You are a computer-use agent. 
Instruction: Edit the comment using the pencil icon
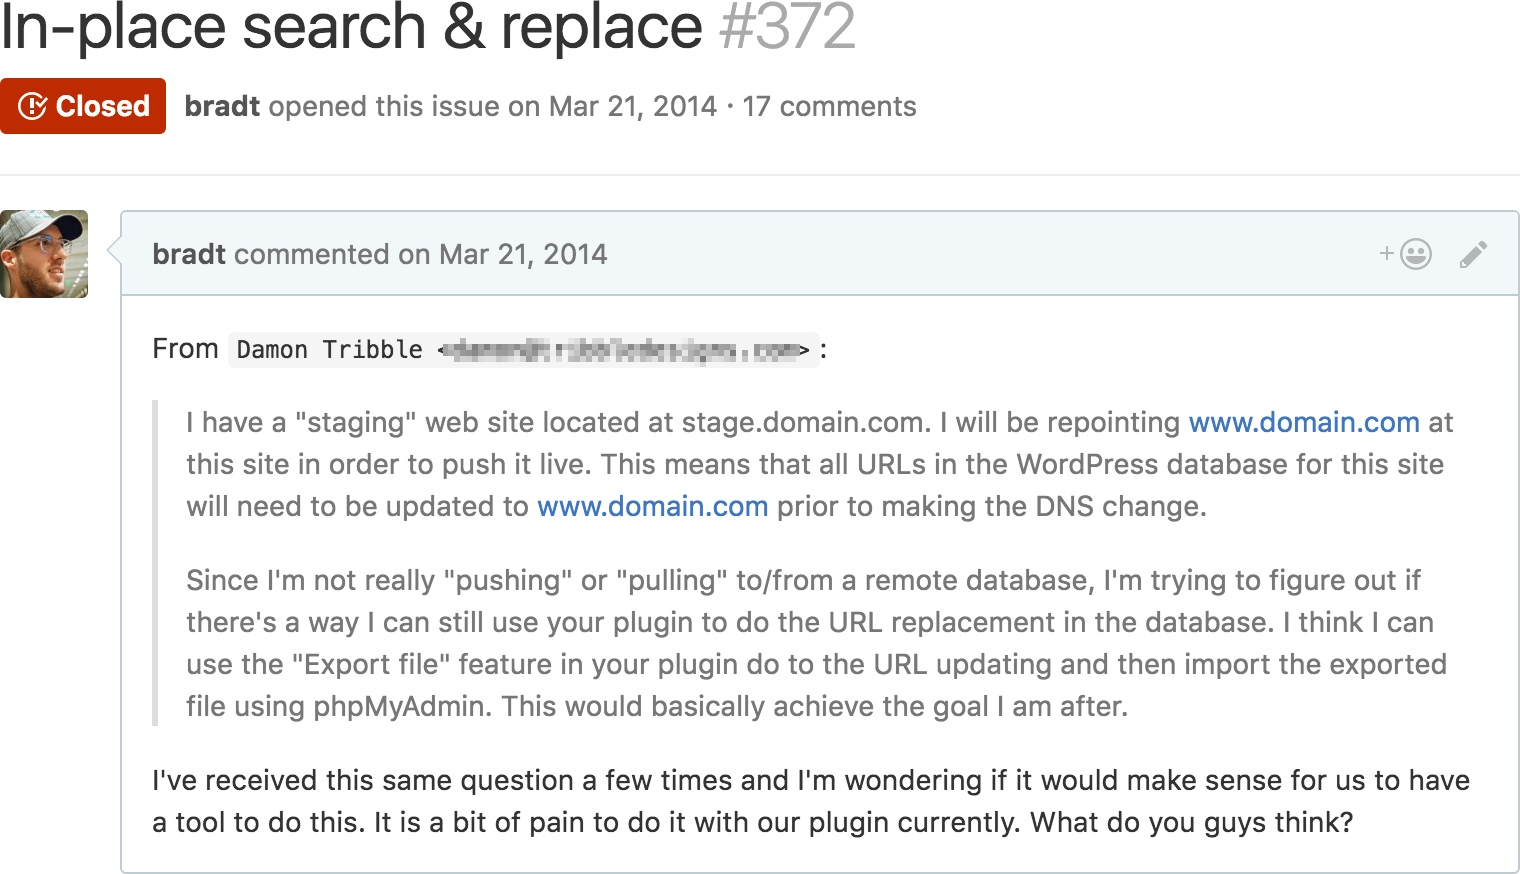[1473, 254]
